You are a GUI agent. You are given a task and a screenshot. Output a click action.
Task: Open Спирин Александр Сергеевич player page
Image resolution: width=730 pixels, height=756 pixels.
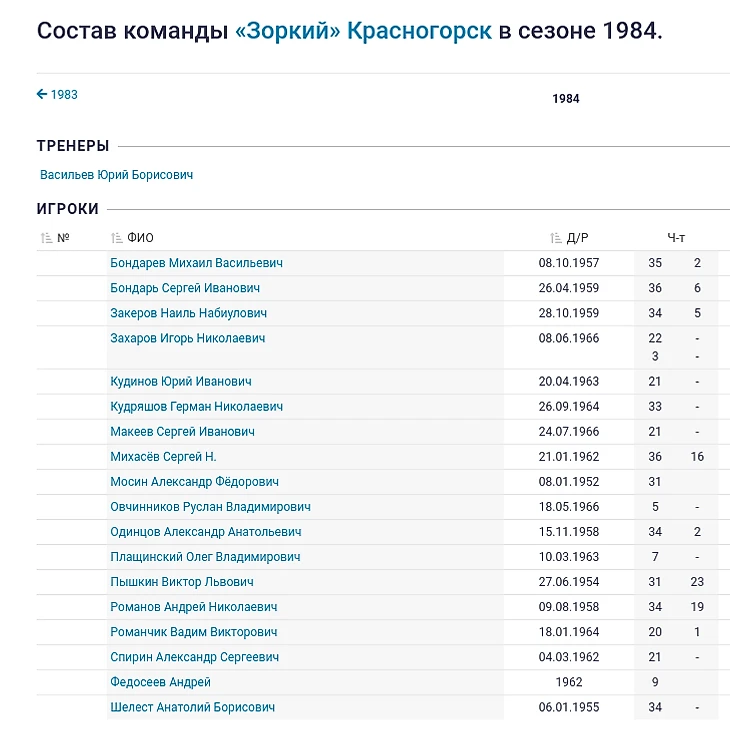[x=194, y=657]
